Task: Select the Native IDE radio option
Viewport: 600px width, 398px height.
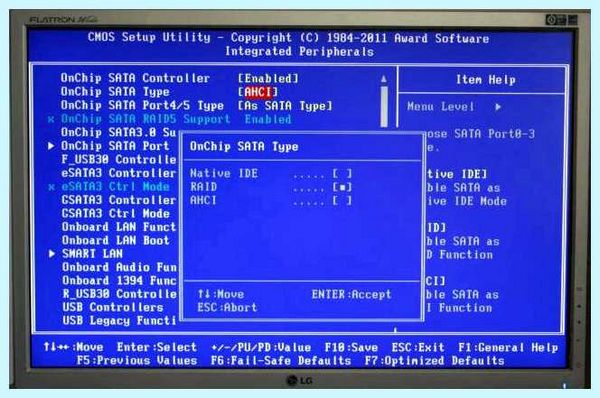Action: [271, 174]
